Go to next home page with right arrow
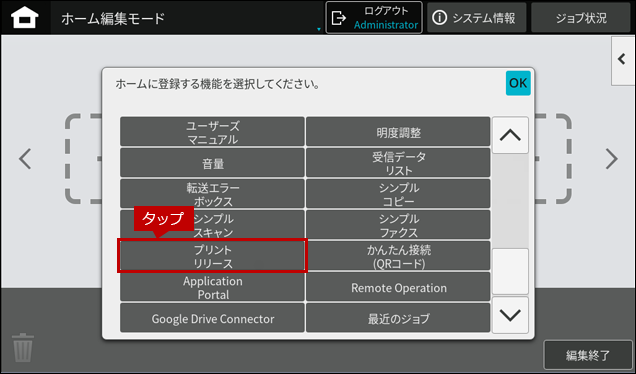 coord(611,159)
